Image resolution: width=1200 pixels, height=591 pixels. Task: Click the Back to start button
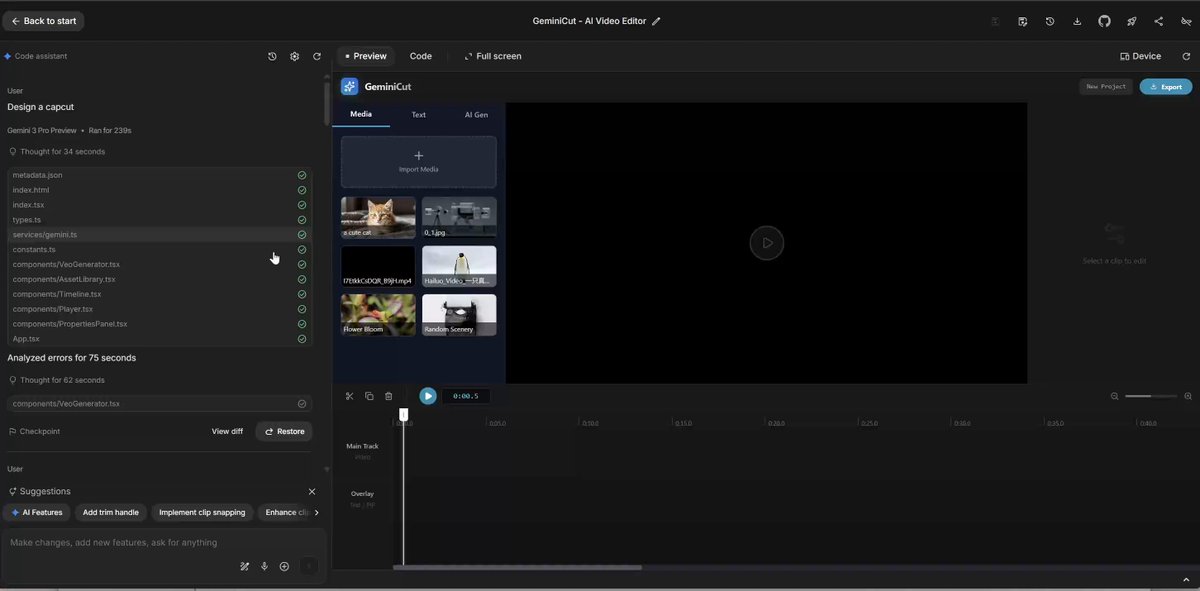(x=43, y=21)
